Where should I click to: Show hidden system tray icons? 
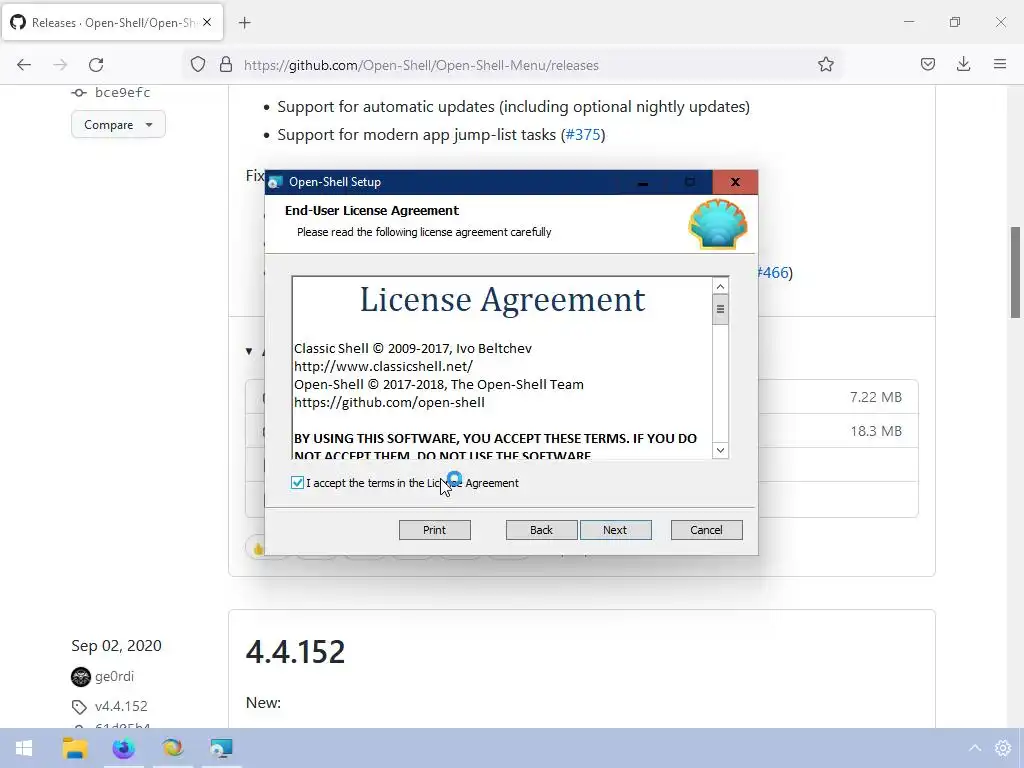coord(974,748)
